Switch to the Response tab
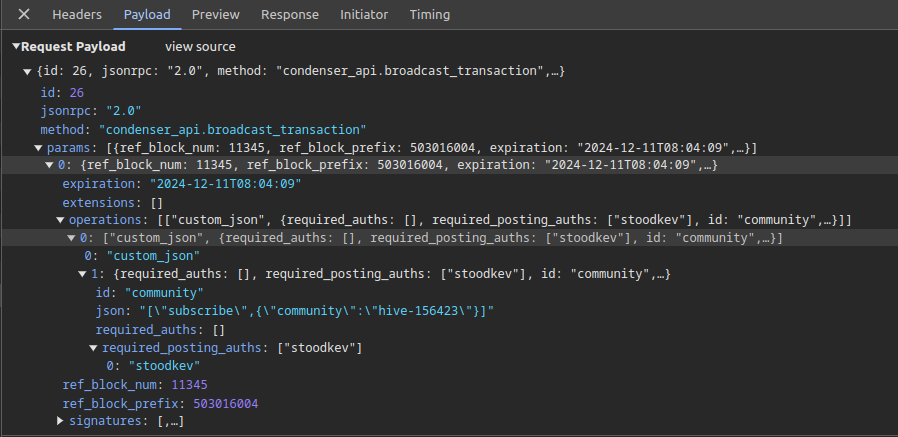The width and height of the screenshot is (898, 437). click(289, 15)
